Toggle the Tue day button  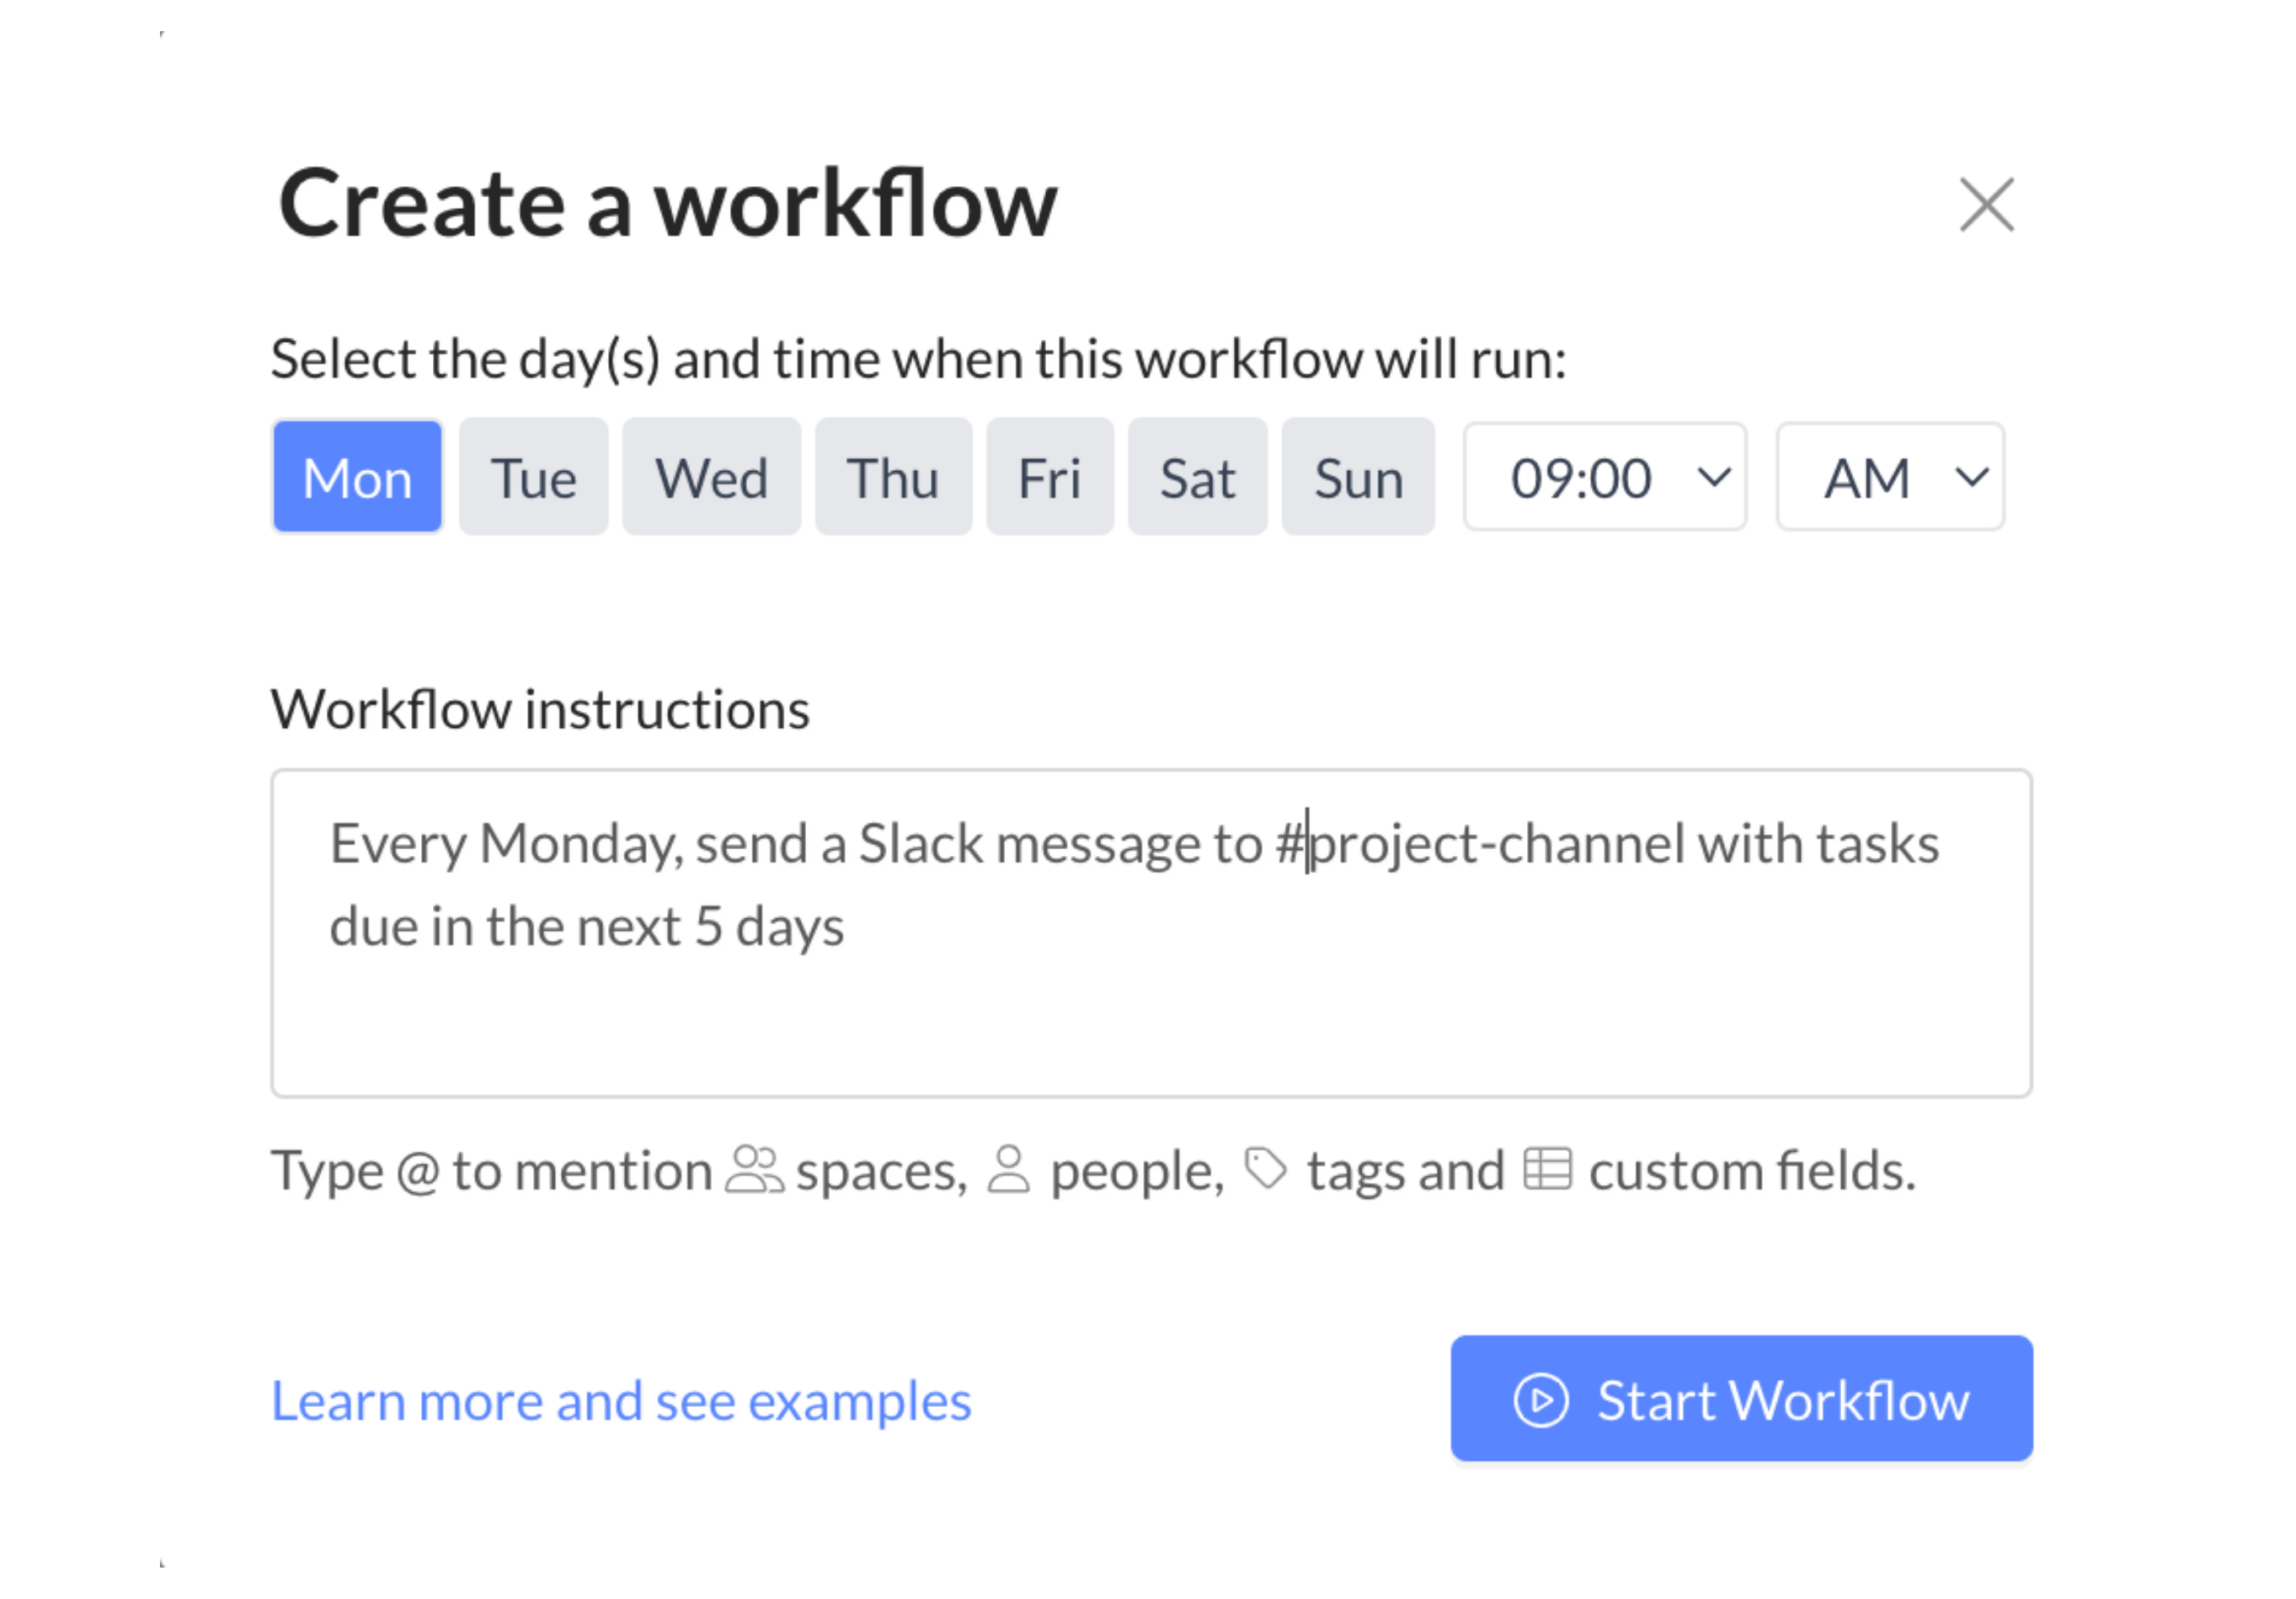533,477
